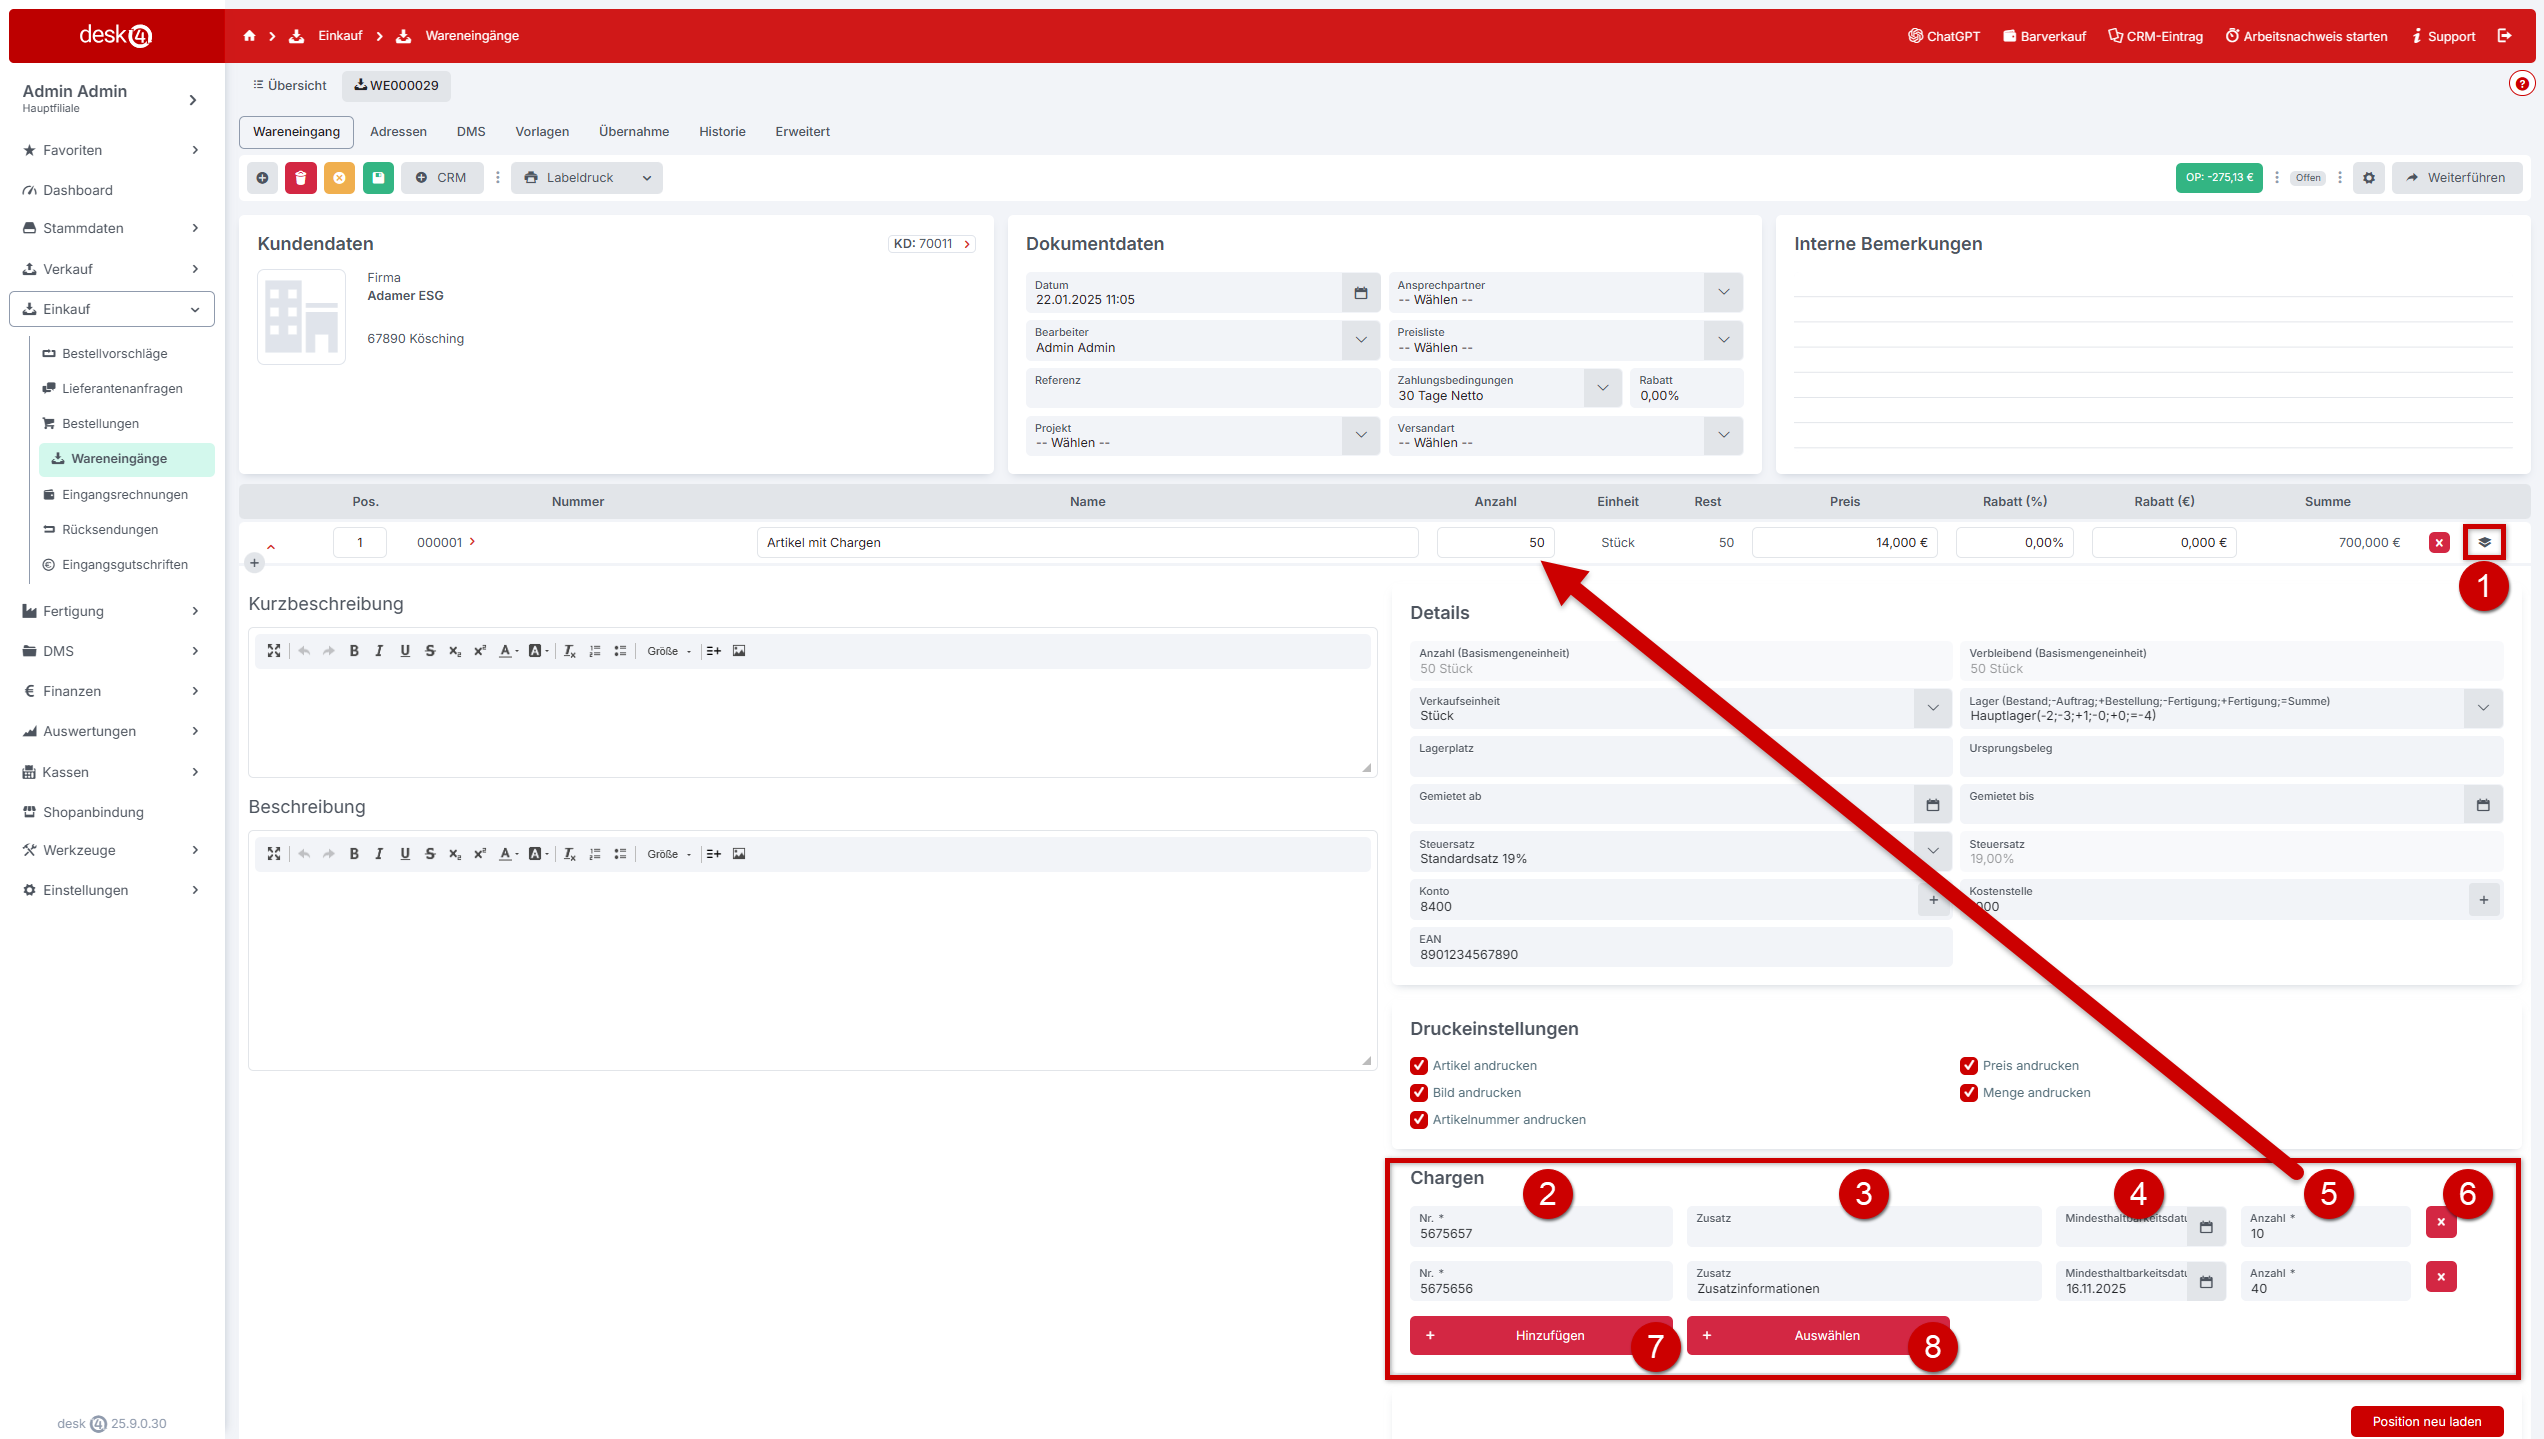Click the Position neu laden button

2426,1421
